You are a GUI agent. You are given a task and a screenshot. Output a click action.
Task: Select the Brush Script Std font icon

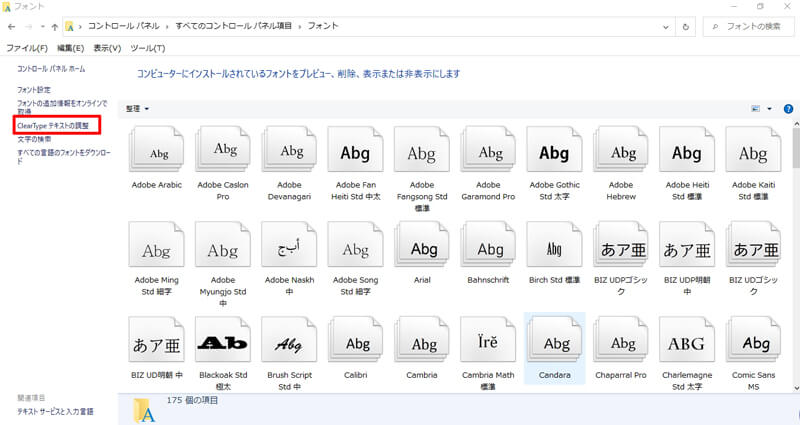click(289, 340)
